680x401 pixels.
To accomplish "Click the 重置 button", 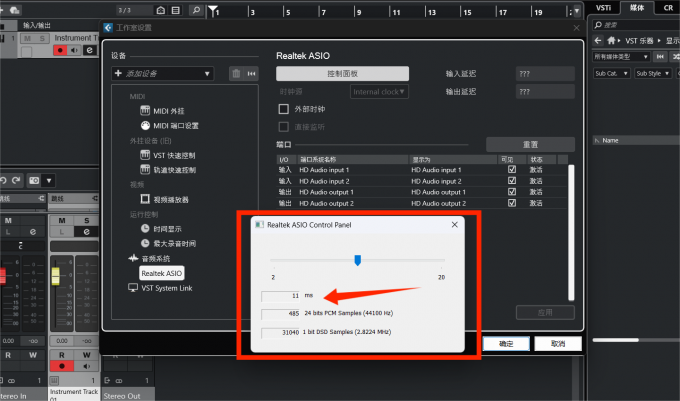I will point(530,144).
